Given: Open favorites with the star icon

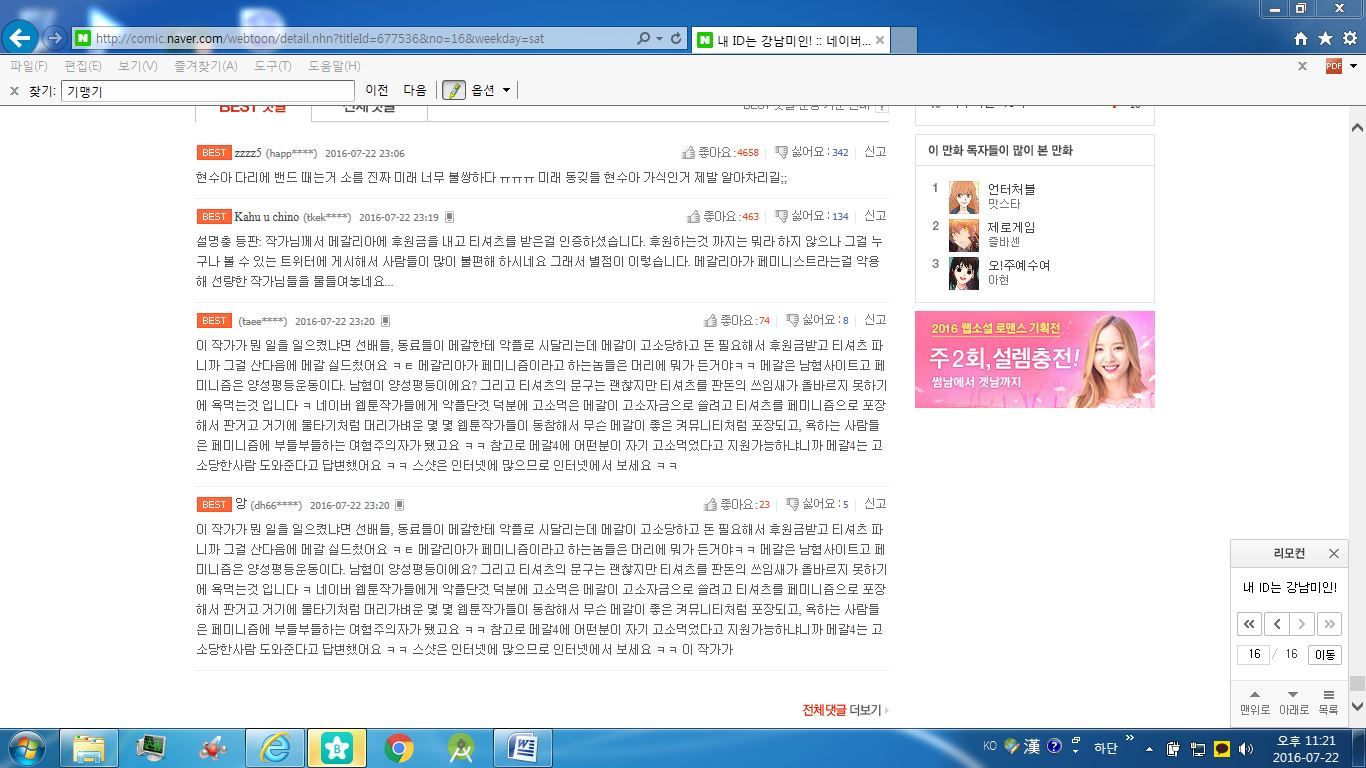Looking at the screenshot, I should 1325,38.
